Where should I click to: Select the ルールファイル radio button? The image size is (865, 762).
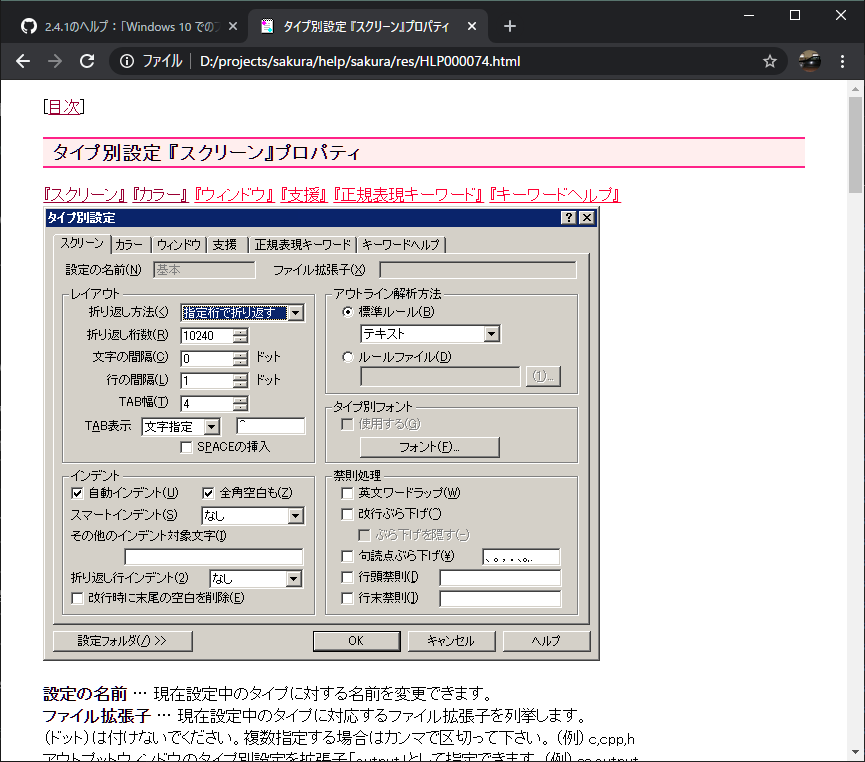click(x=347, y=357)
